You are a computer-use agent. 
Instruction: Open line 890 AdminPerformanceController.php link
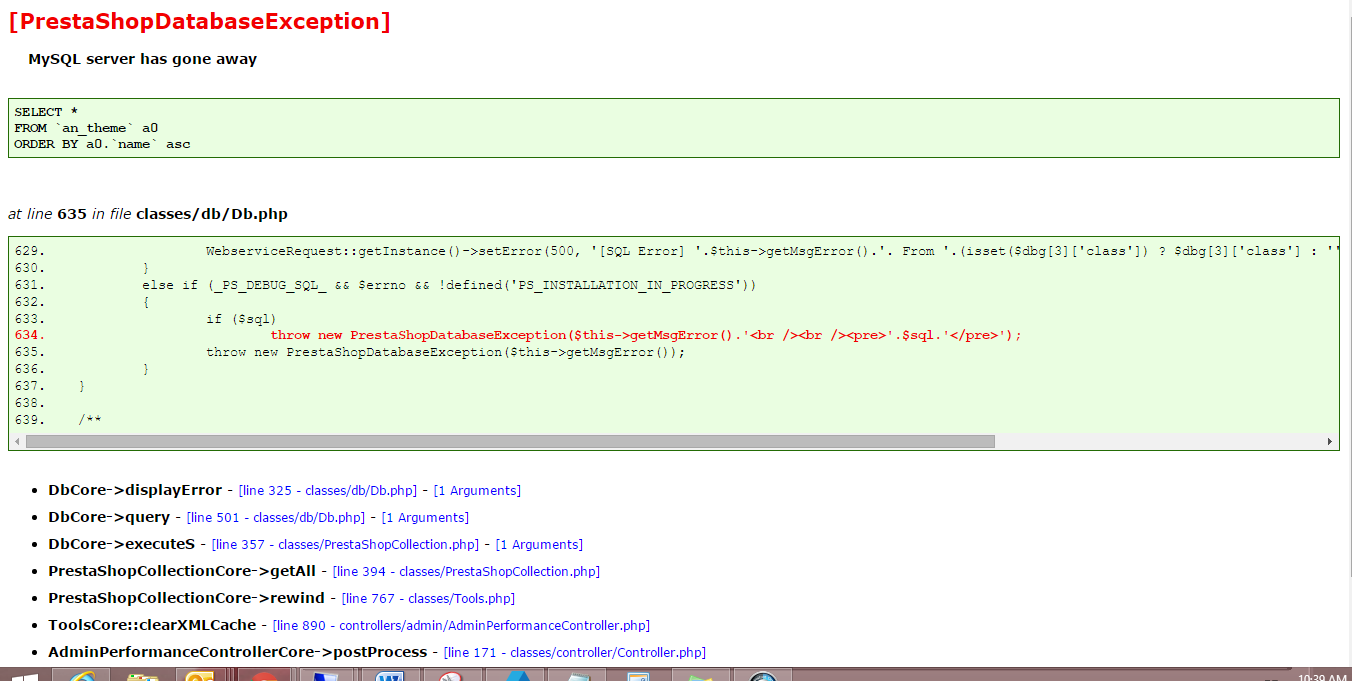pyautogui.click(x=461, y=626)
